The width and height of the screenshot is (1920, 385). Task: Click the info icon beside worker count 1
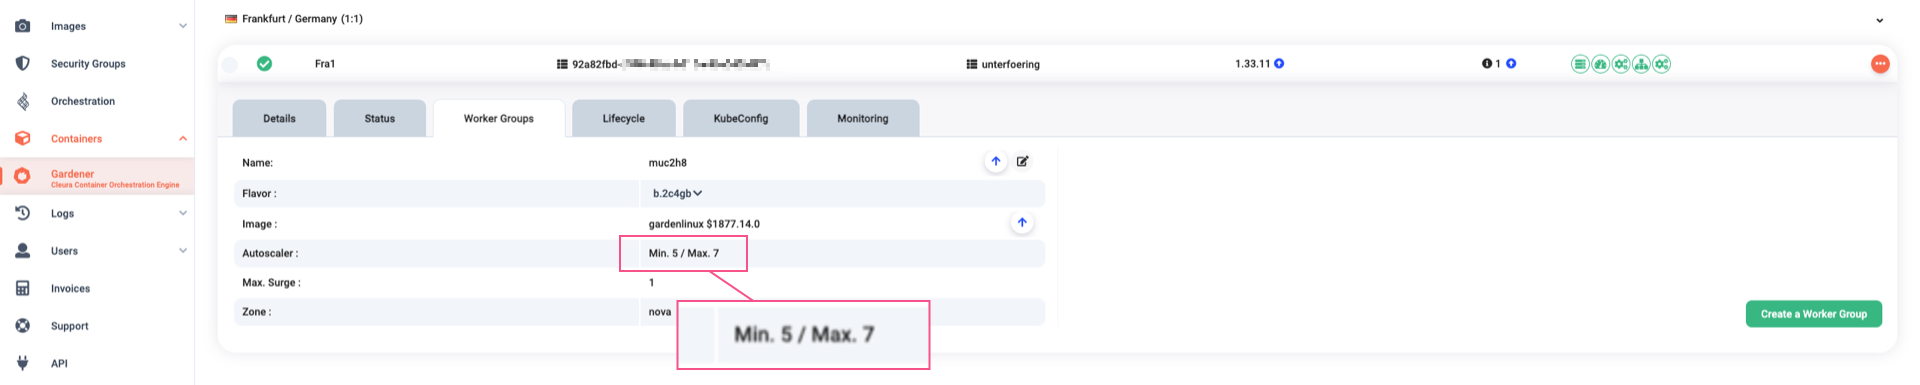click(x=1486, y=63)
